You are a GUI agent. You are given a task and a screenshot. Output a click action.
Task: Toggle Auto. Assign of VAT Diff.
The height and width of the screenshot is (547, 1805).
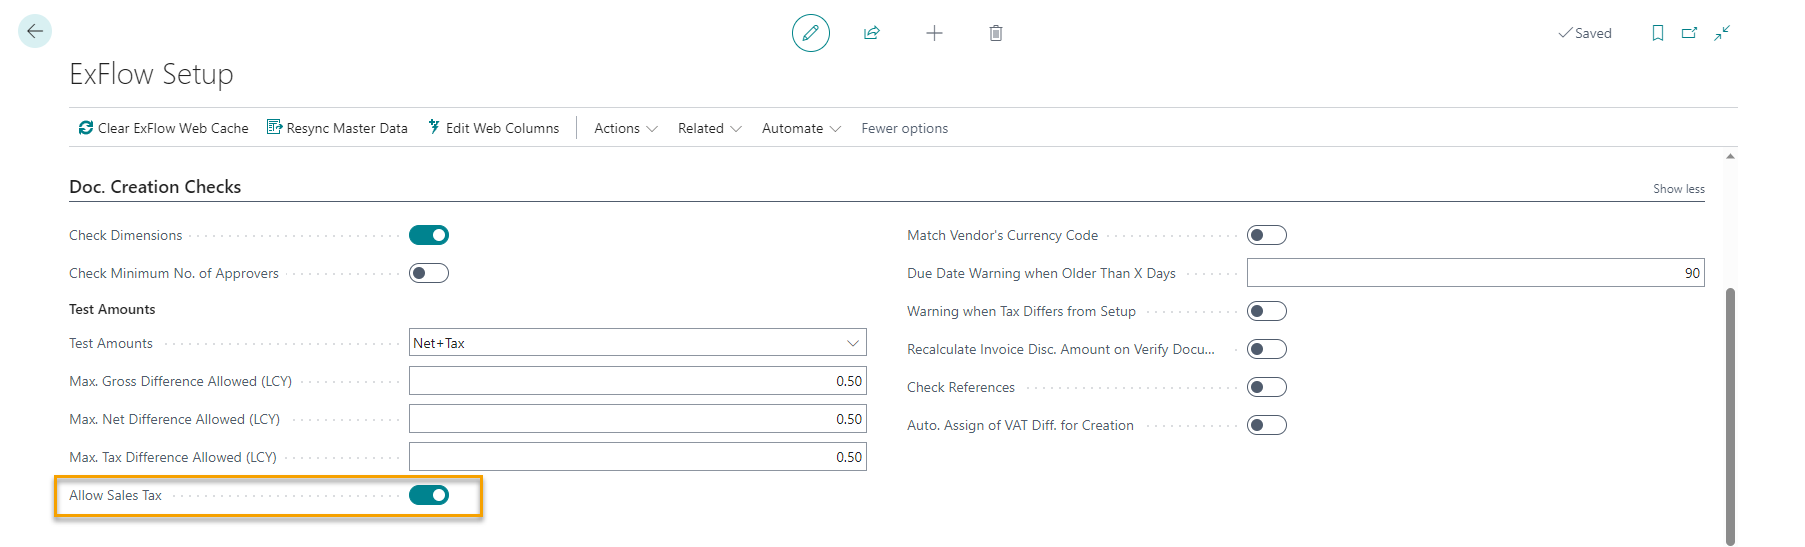(1267, 425)
